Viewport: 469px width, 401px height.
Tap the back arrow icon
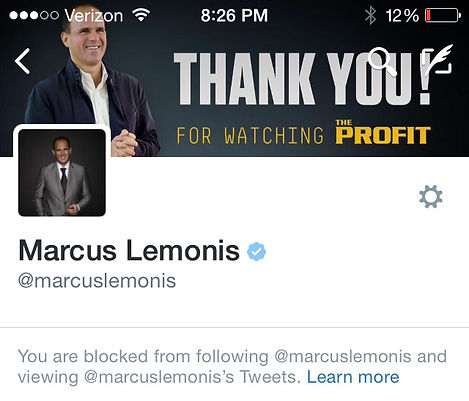click(23, 61)
